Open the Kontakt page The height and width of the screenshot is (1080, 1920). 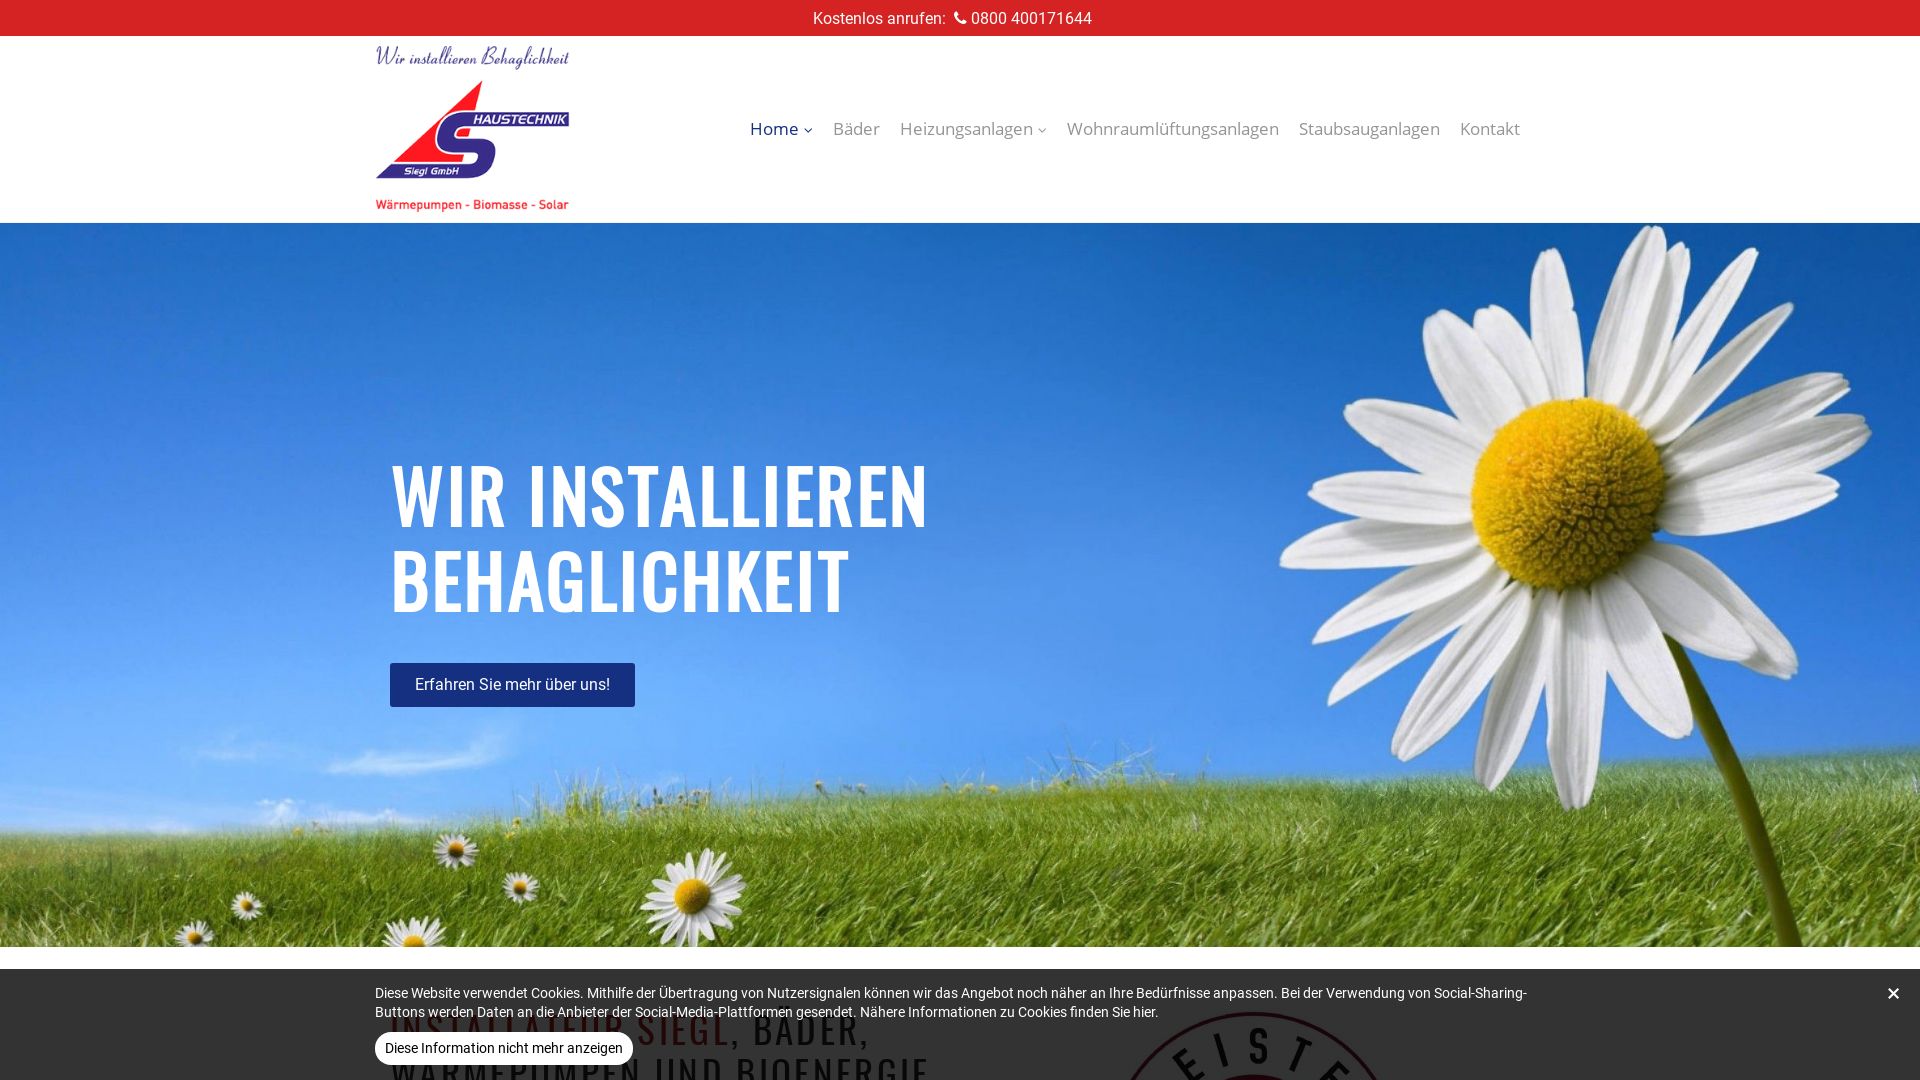tap(1489, 128)
